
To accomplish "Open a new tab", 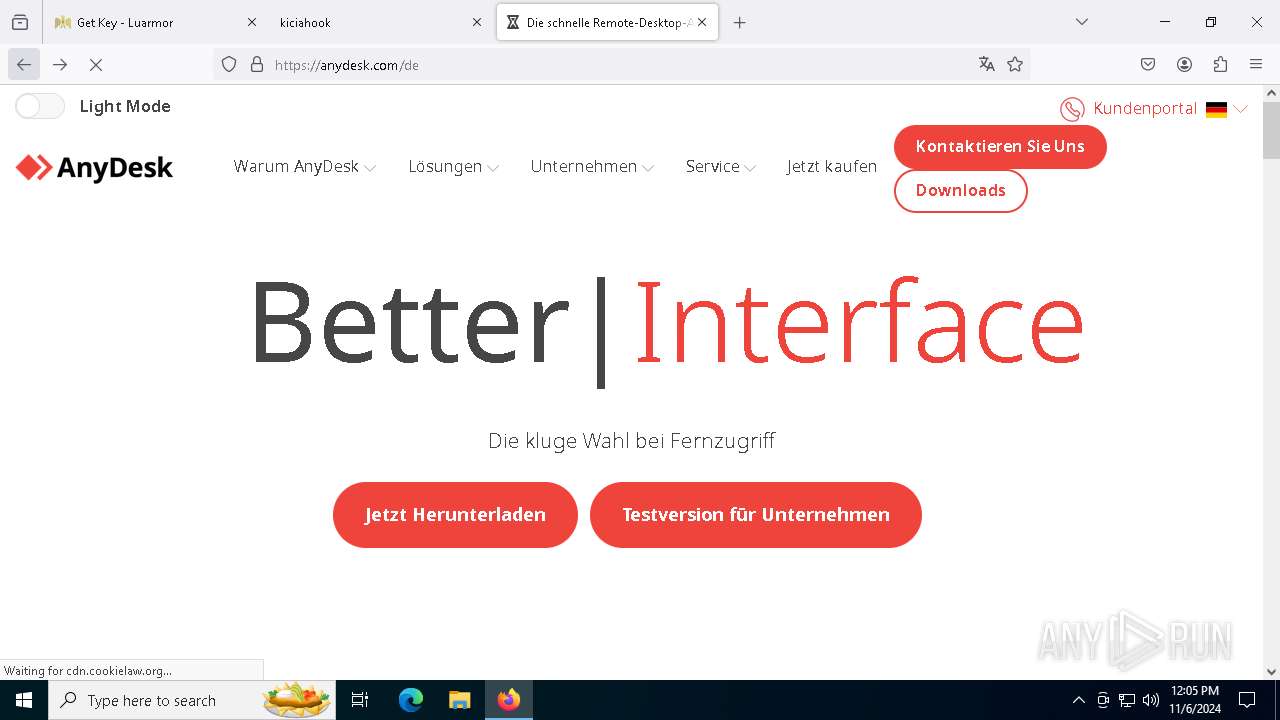I will [740, 22].
